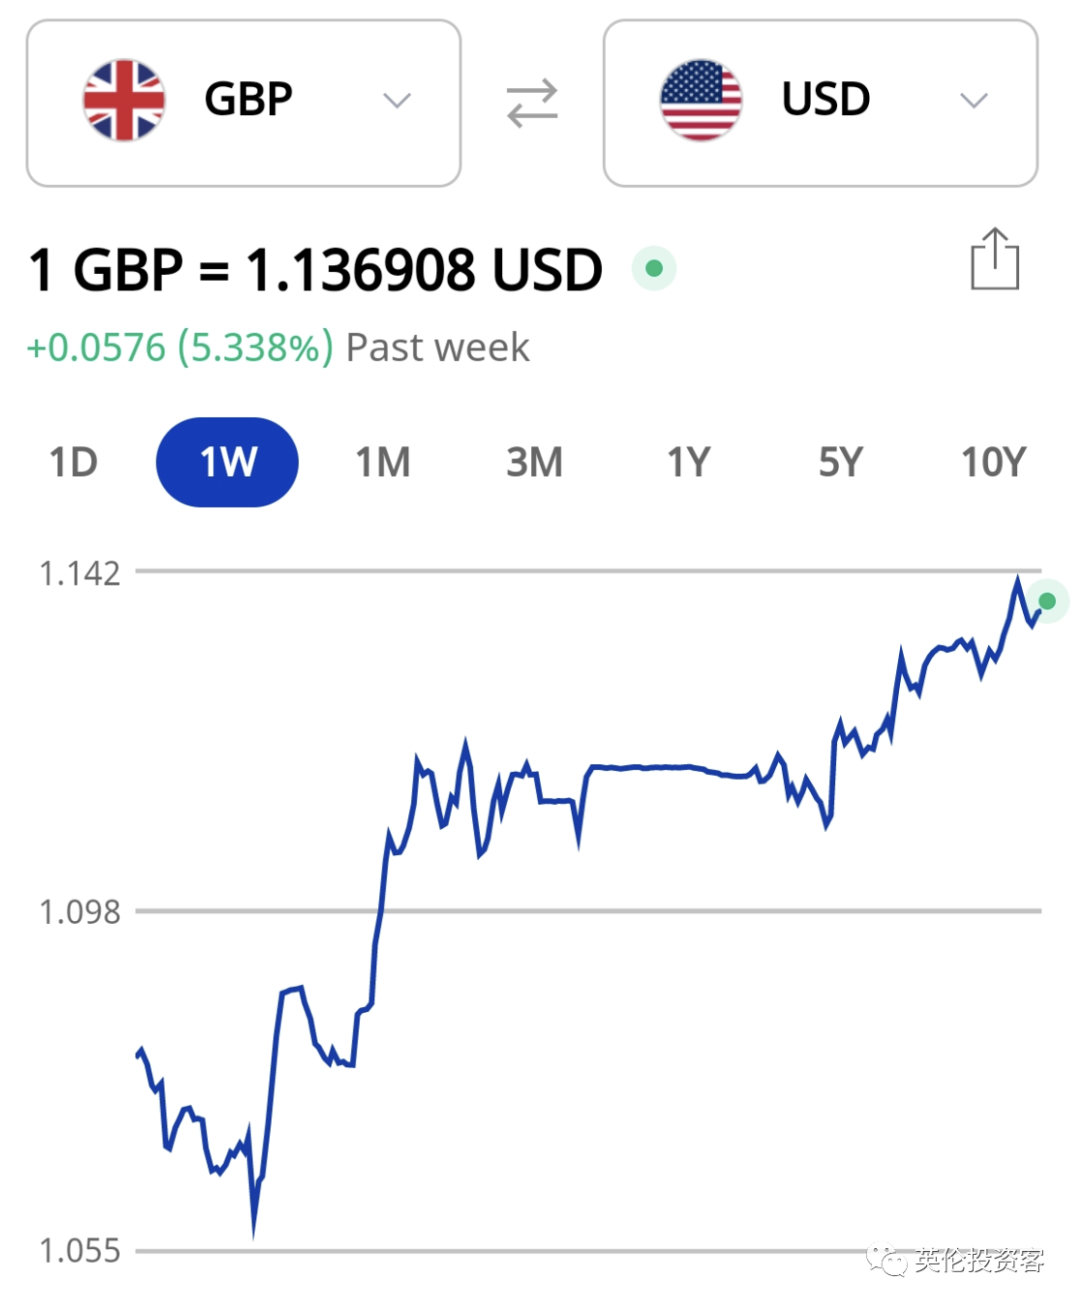Switch to the 1M range
This screenshot has height=1308, width=1080.
pyautogui.click(x=383, y=462)
